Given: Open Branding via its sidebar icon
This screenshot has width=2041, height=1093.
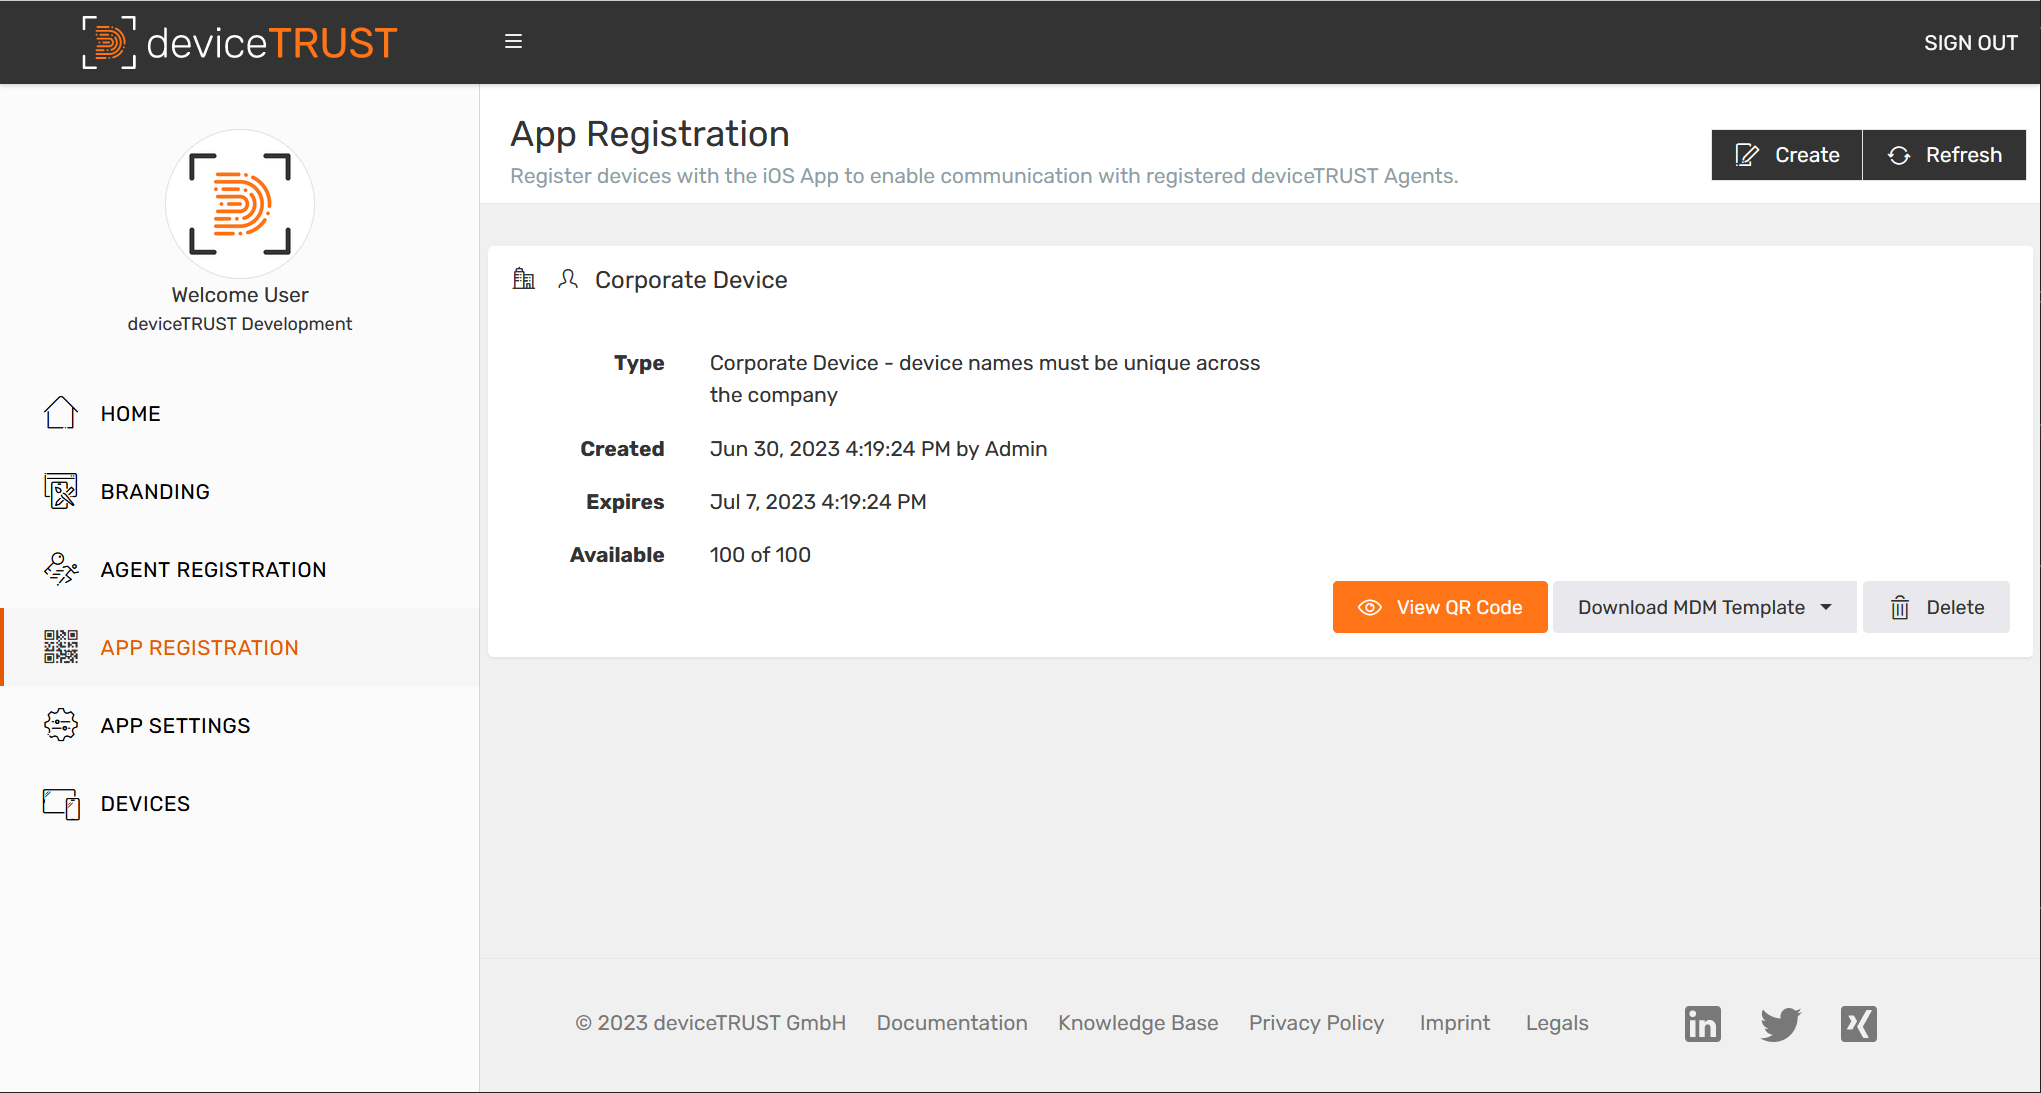Looking at the screenshot, I should (x=60, y=490).
